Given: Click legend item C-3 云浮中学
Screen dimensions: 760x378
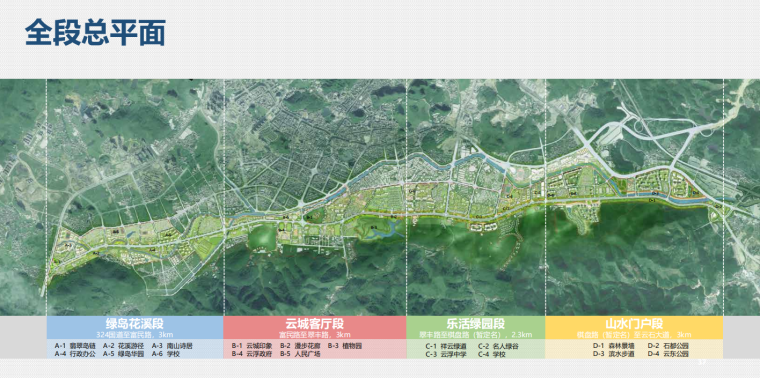Looking at the screenshot, I should point(446,354).
